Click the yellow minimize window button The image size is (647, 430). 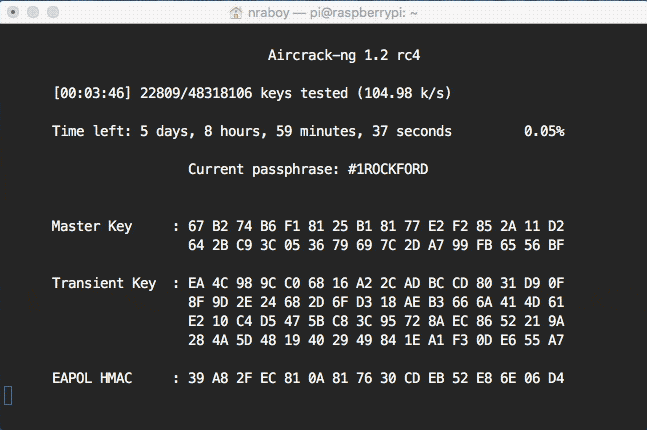pyautogui.click(x=33, y=12)
